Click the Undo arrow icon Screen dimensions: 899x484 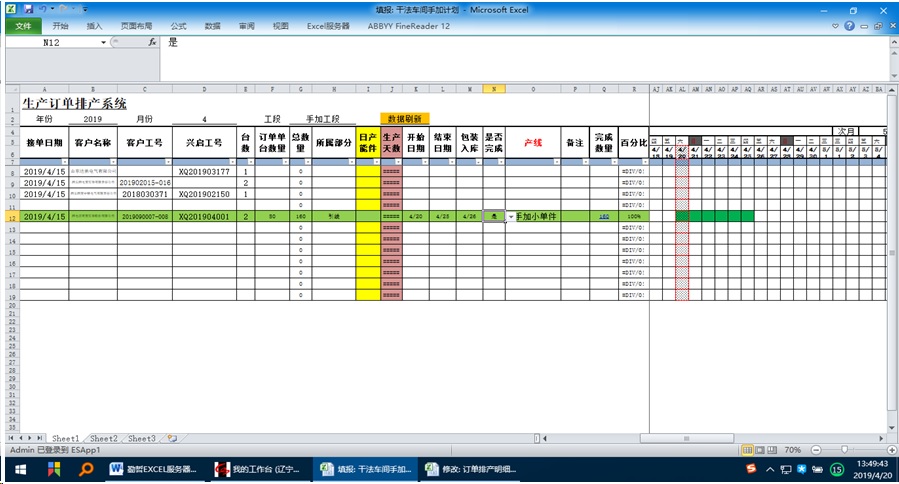[x=41, y=8]
